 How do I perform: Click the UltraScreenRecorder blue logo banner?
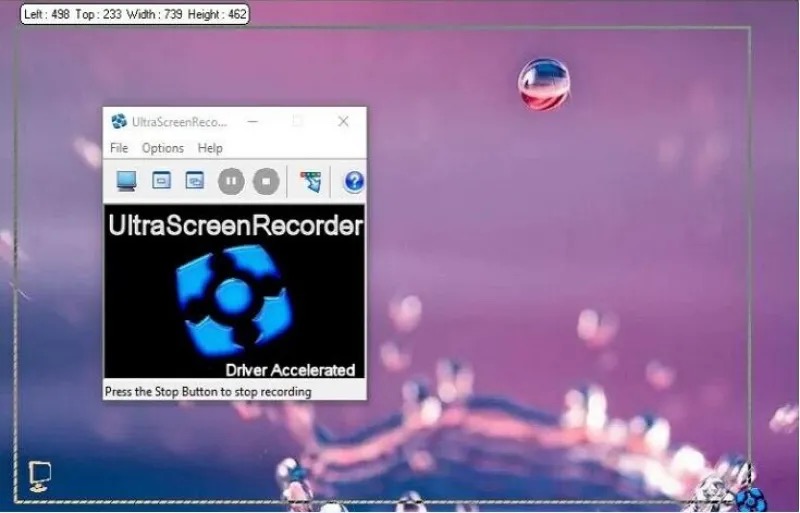(235, 291)
